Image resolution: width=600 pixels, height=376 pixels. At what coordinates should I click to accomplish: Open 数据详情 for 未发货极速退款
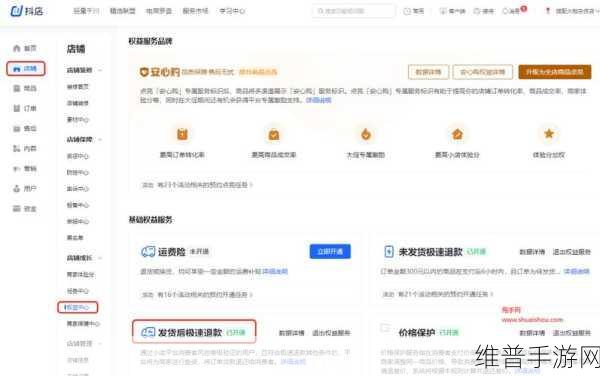(532, 252)
